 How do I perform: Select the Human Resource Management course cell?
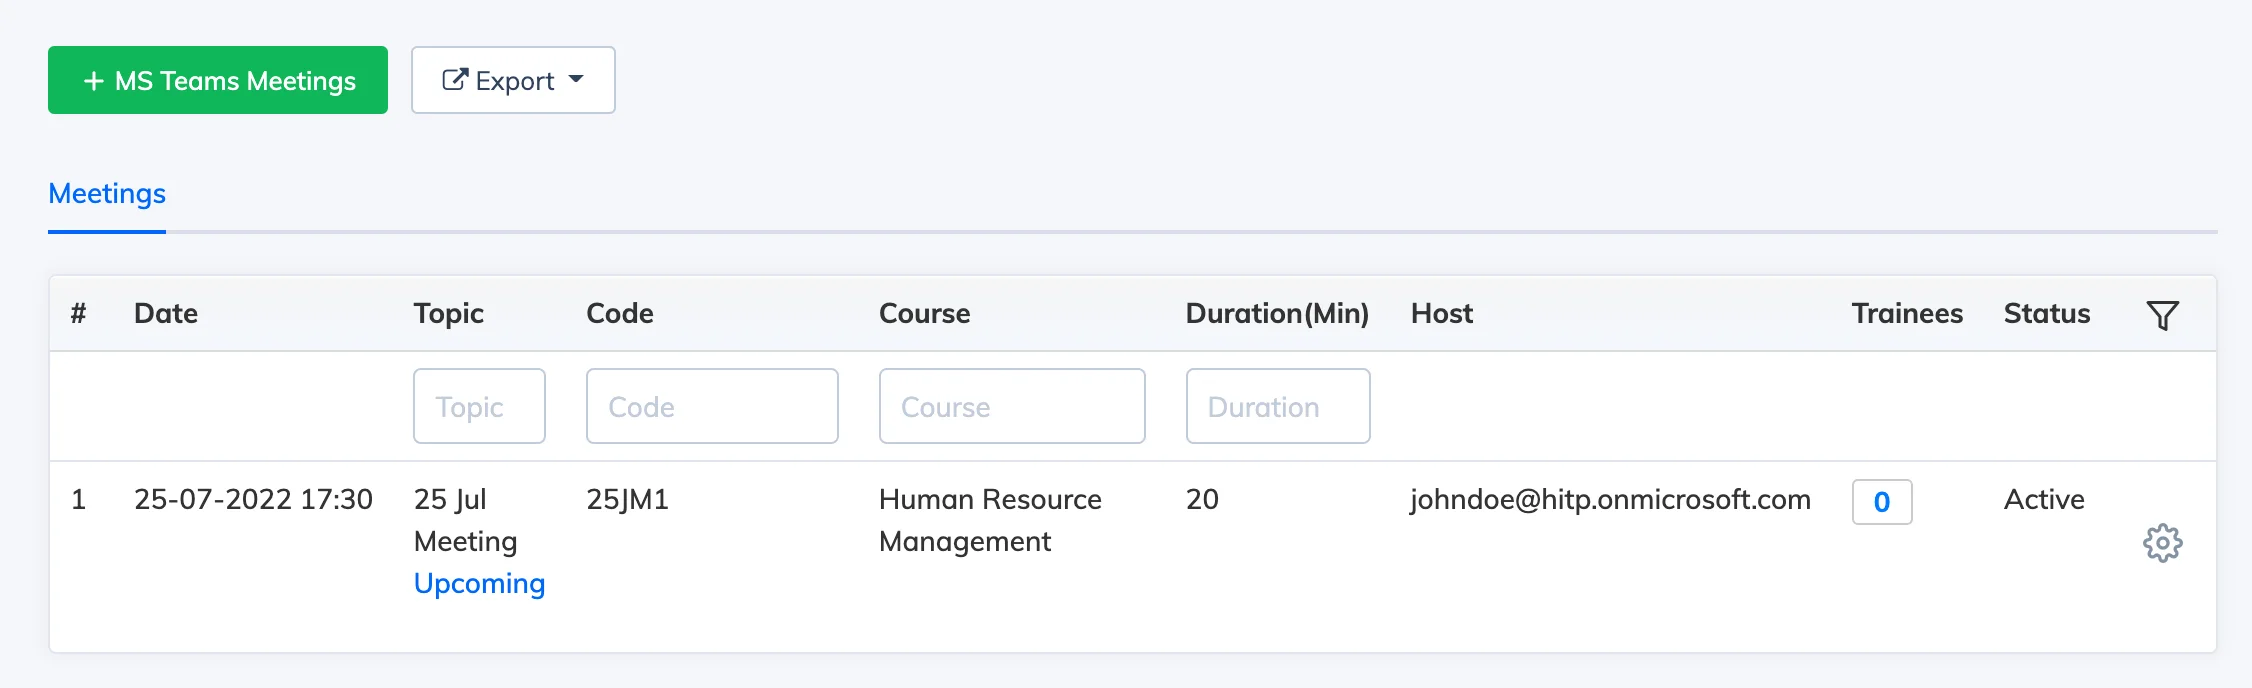point(990,520)
